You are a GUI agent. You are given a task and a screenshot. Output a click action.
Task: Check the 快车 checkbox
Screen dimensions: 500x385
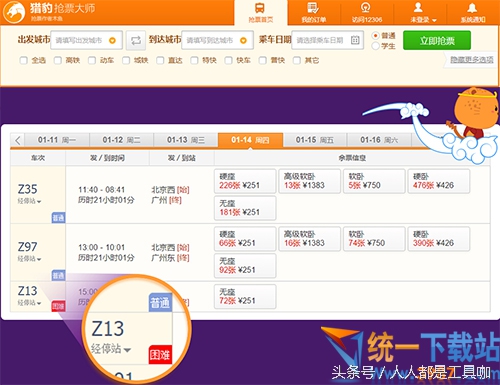pyautogui.click(x=228, y=60)
